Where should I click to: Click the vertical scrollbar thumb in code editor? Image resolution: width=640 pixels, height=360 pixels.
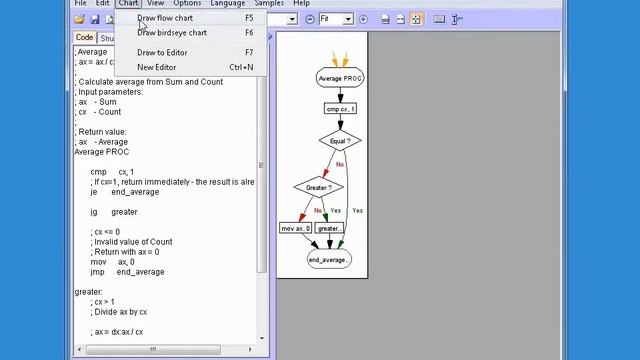tap(261, 165)
